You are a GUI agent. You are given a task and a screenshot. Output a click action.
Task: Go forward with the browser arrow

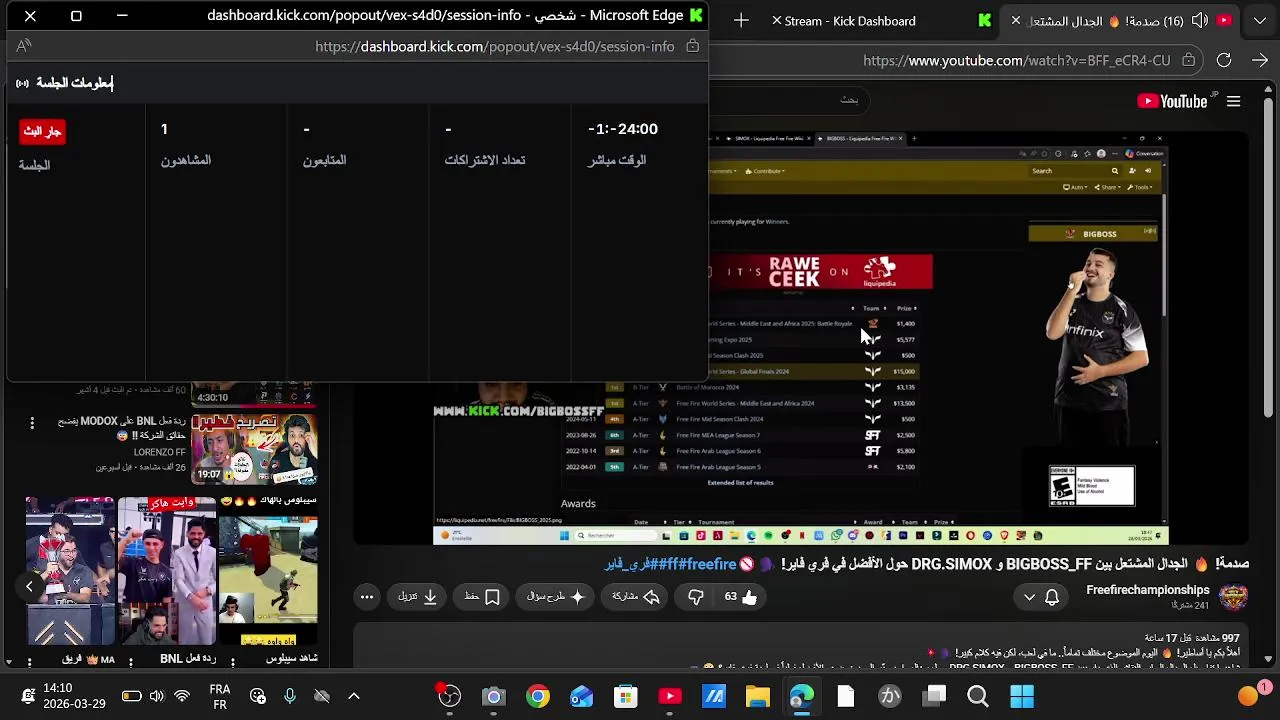1259,60
